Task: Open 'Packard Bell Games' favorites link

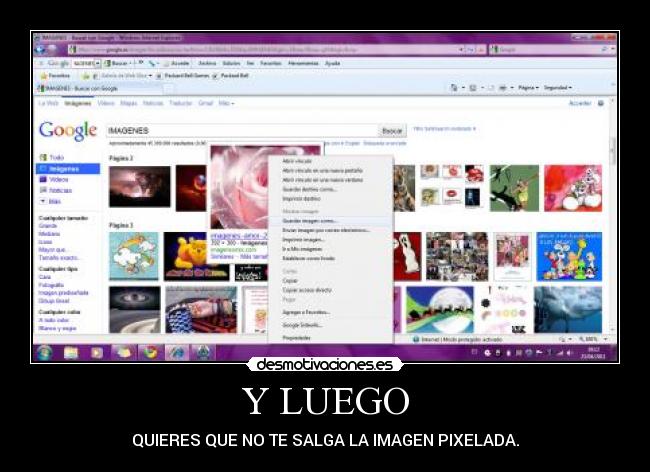Action: (183, 76)
